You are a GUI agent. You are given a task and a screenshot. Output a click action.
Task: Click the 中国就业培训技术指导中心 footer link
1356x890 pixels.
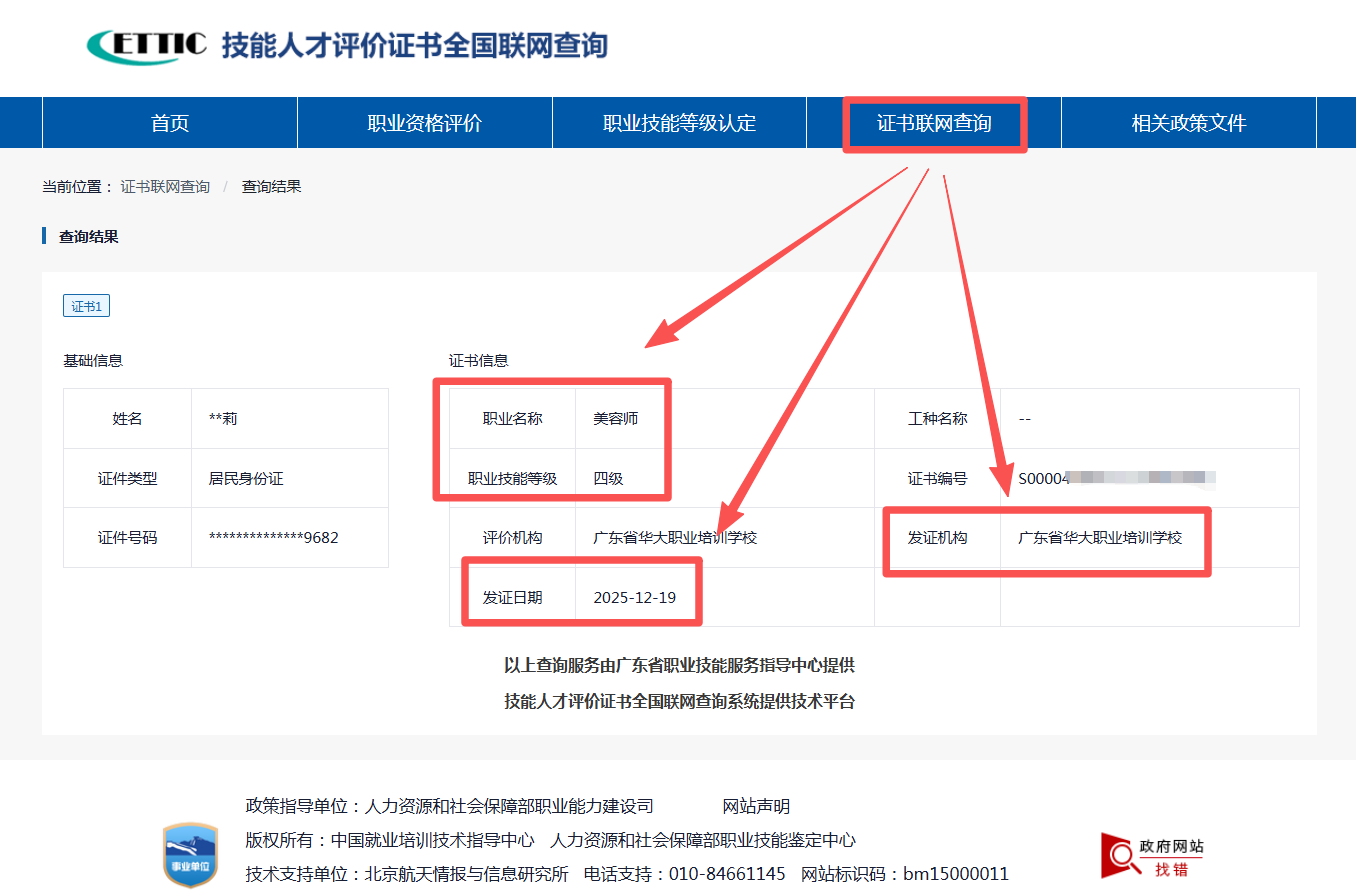pyautogui.click(x=432, y=841)
